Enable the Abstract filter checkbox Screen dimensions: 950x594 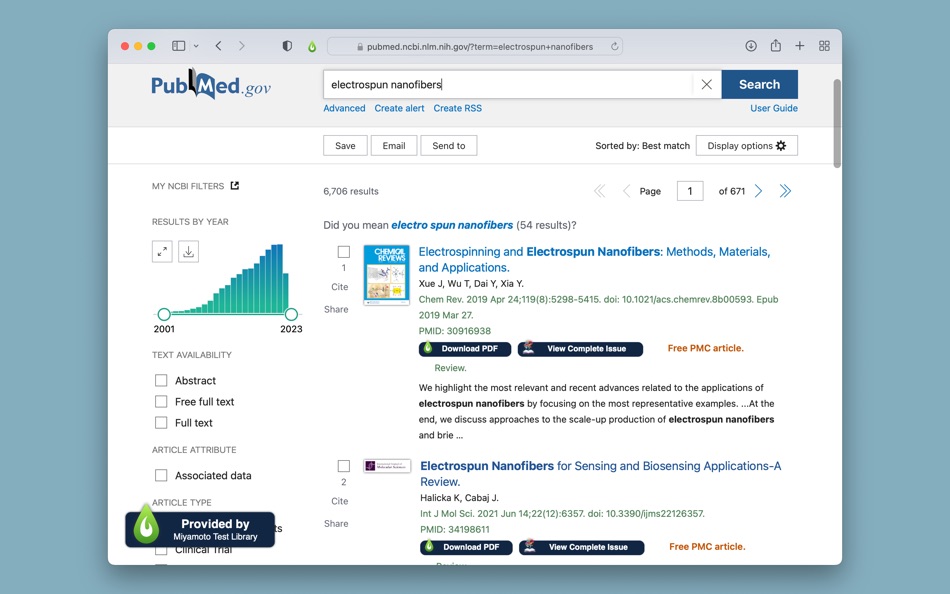[161, 380]
